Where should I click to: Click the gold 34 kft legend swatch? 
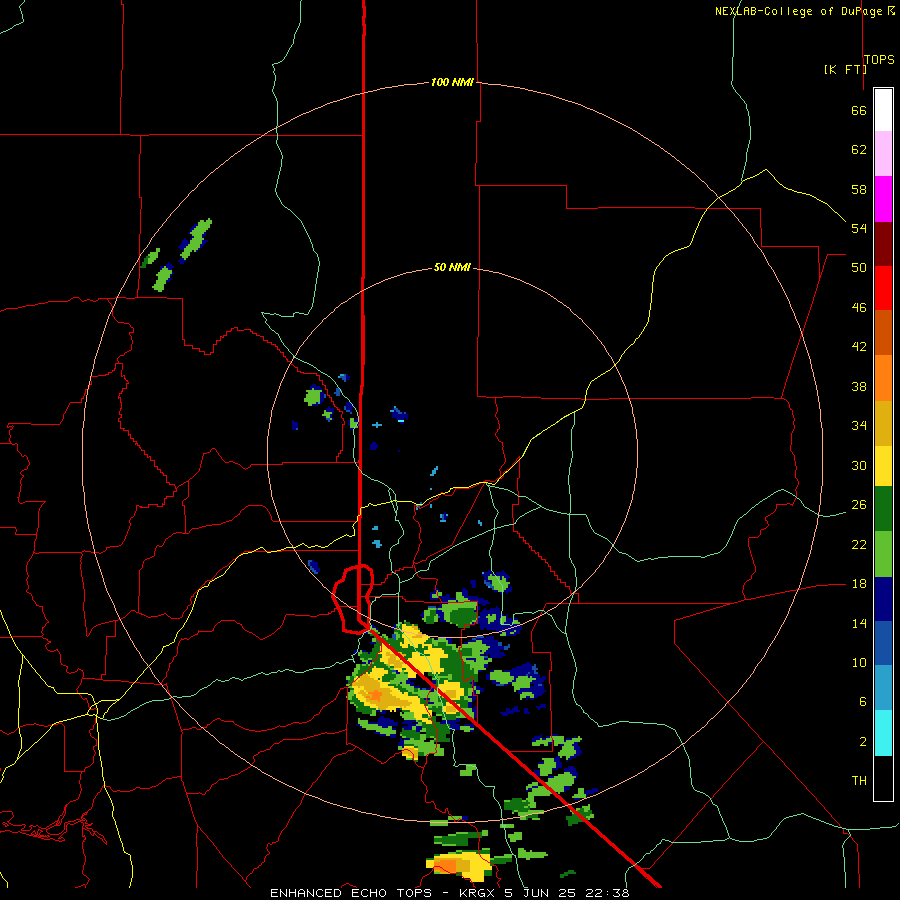pyautogui.click(x=883, y=422)
